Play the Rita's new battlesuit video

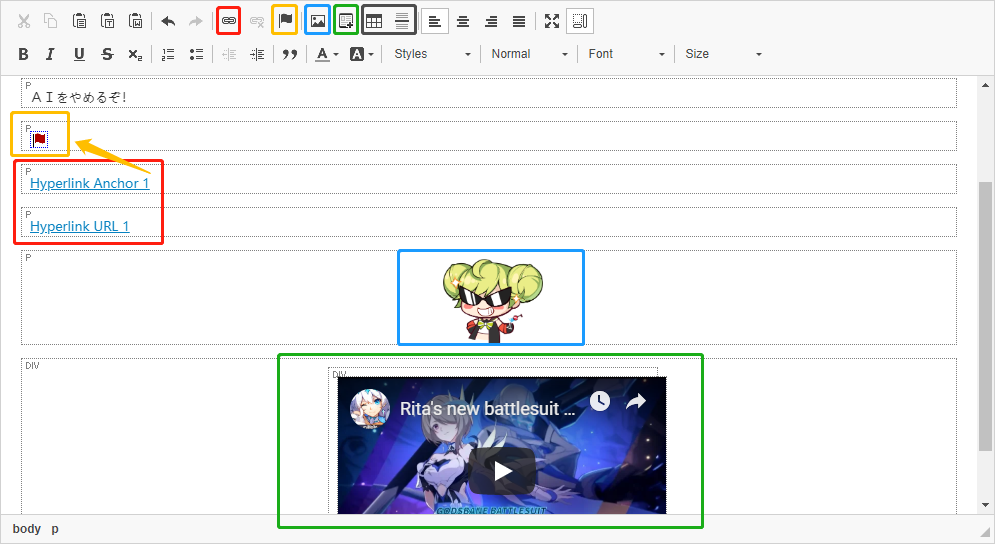click(x=502, y=471)
